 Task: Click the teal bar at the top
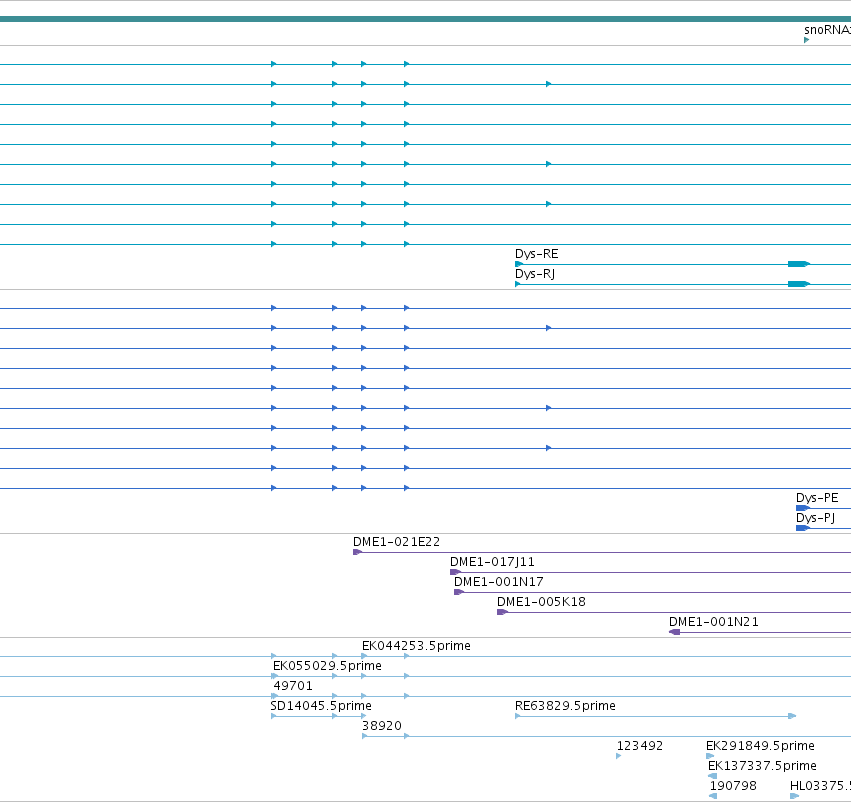426,20
